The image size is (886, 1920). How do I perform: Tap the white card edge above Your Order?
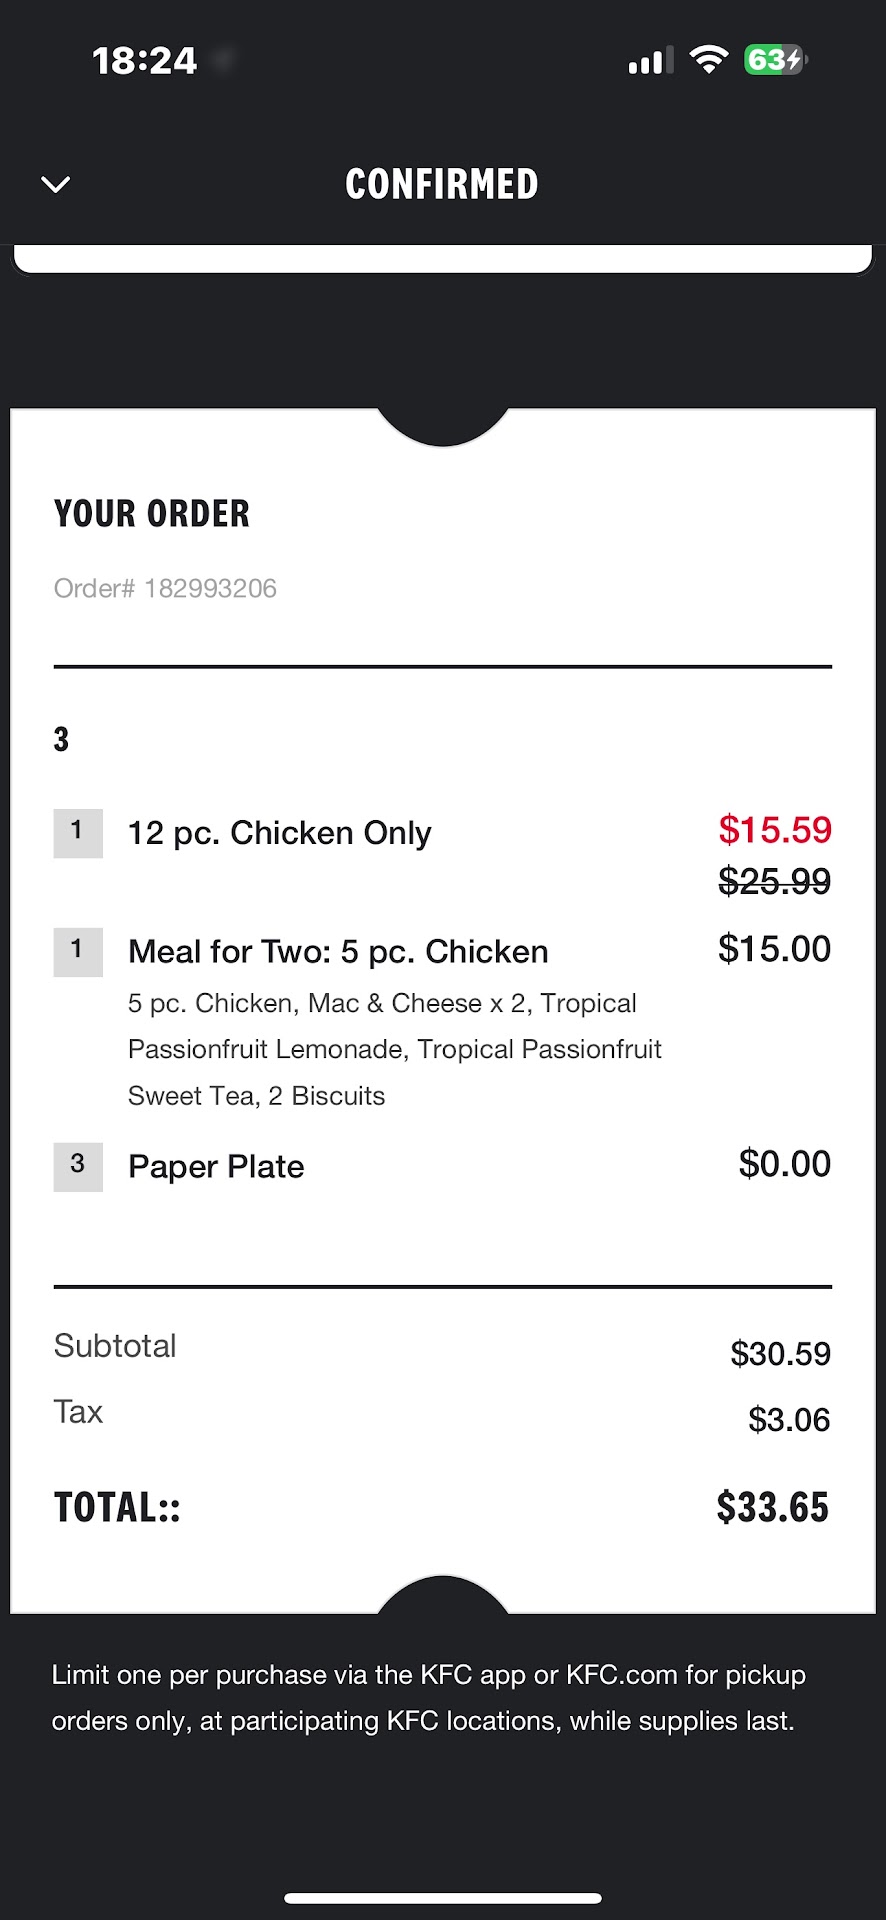pos(442,260)
